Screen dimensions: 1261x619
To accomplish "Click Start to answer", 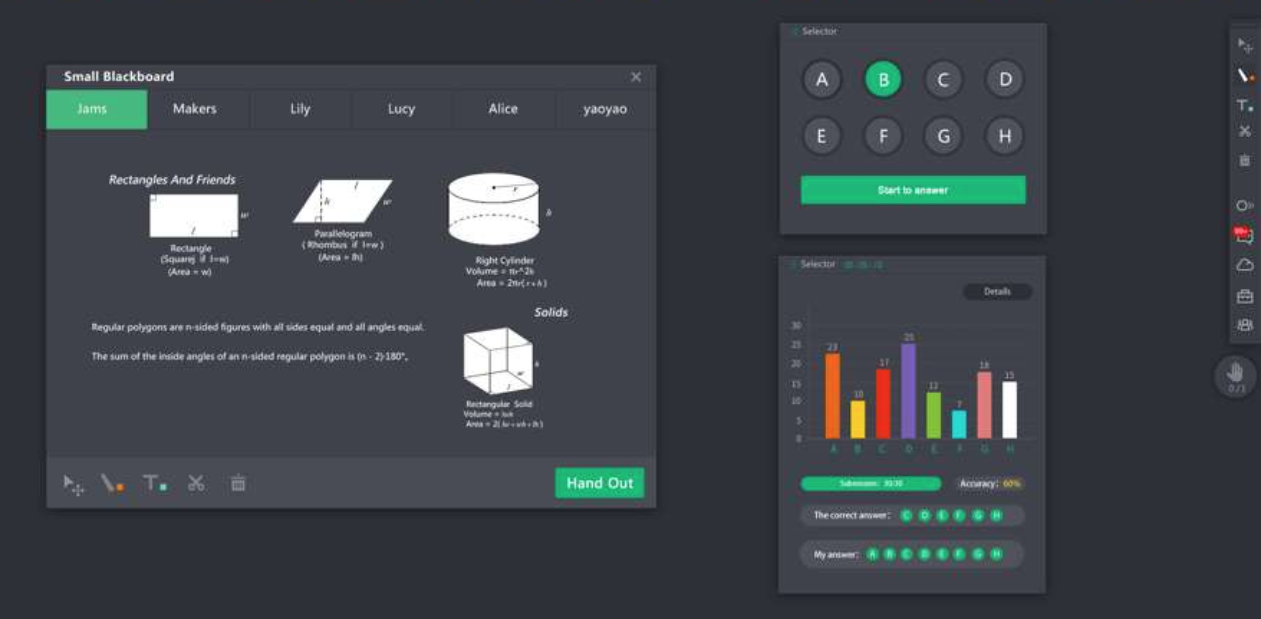I will pos(912,188).
